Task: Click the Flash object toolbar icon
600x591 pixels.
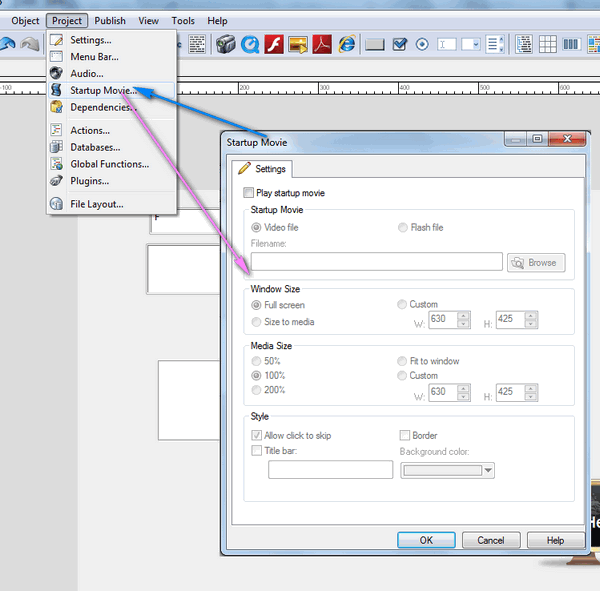Action: [274, 44]
